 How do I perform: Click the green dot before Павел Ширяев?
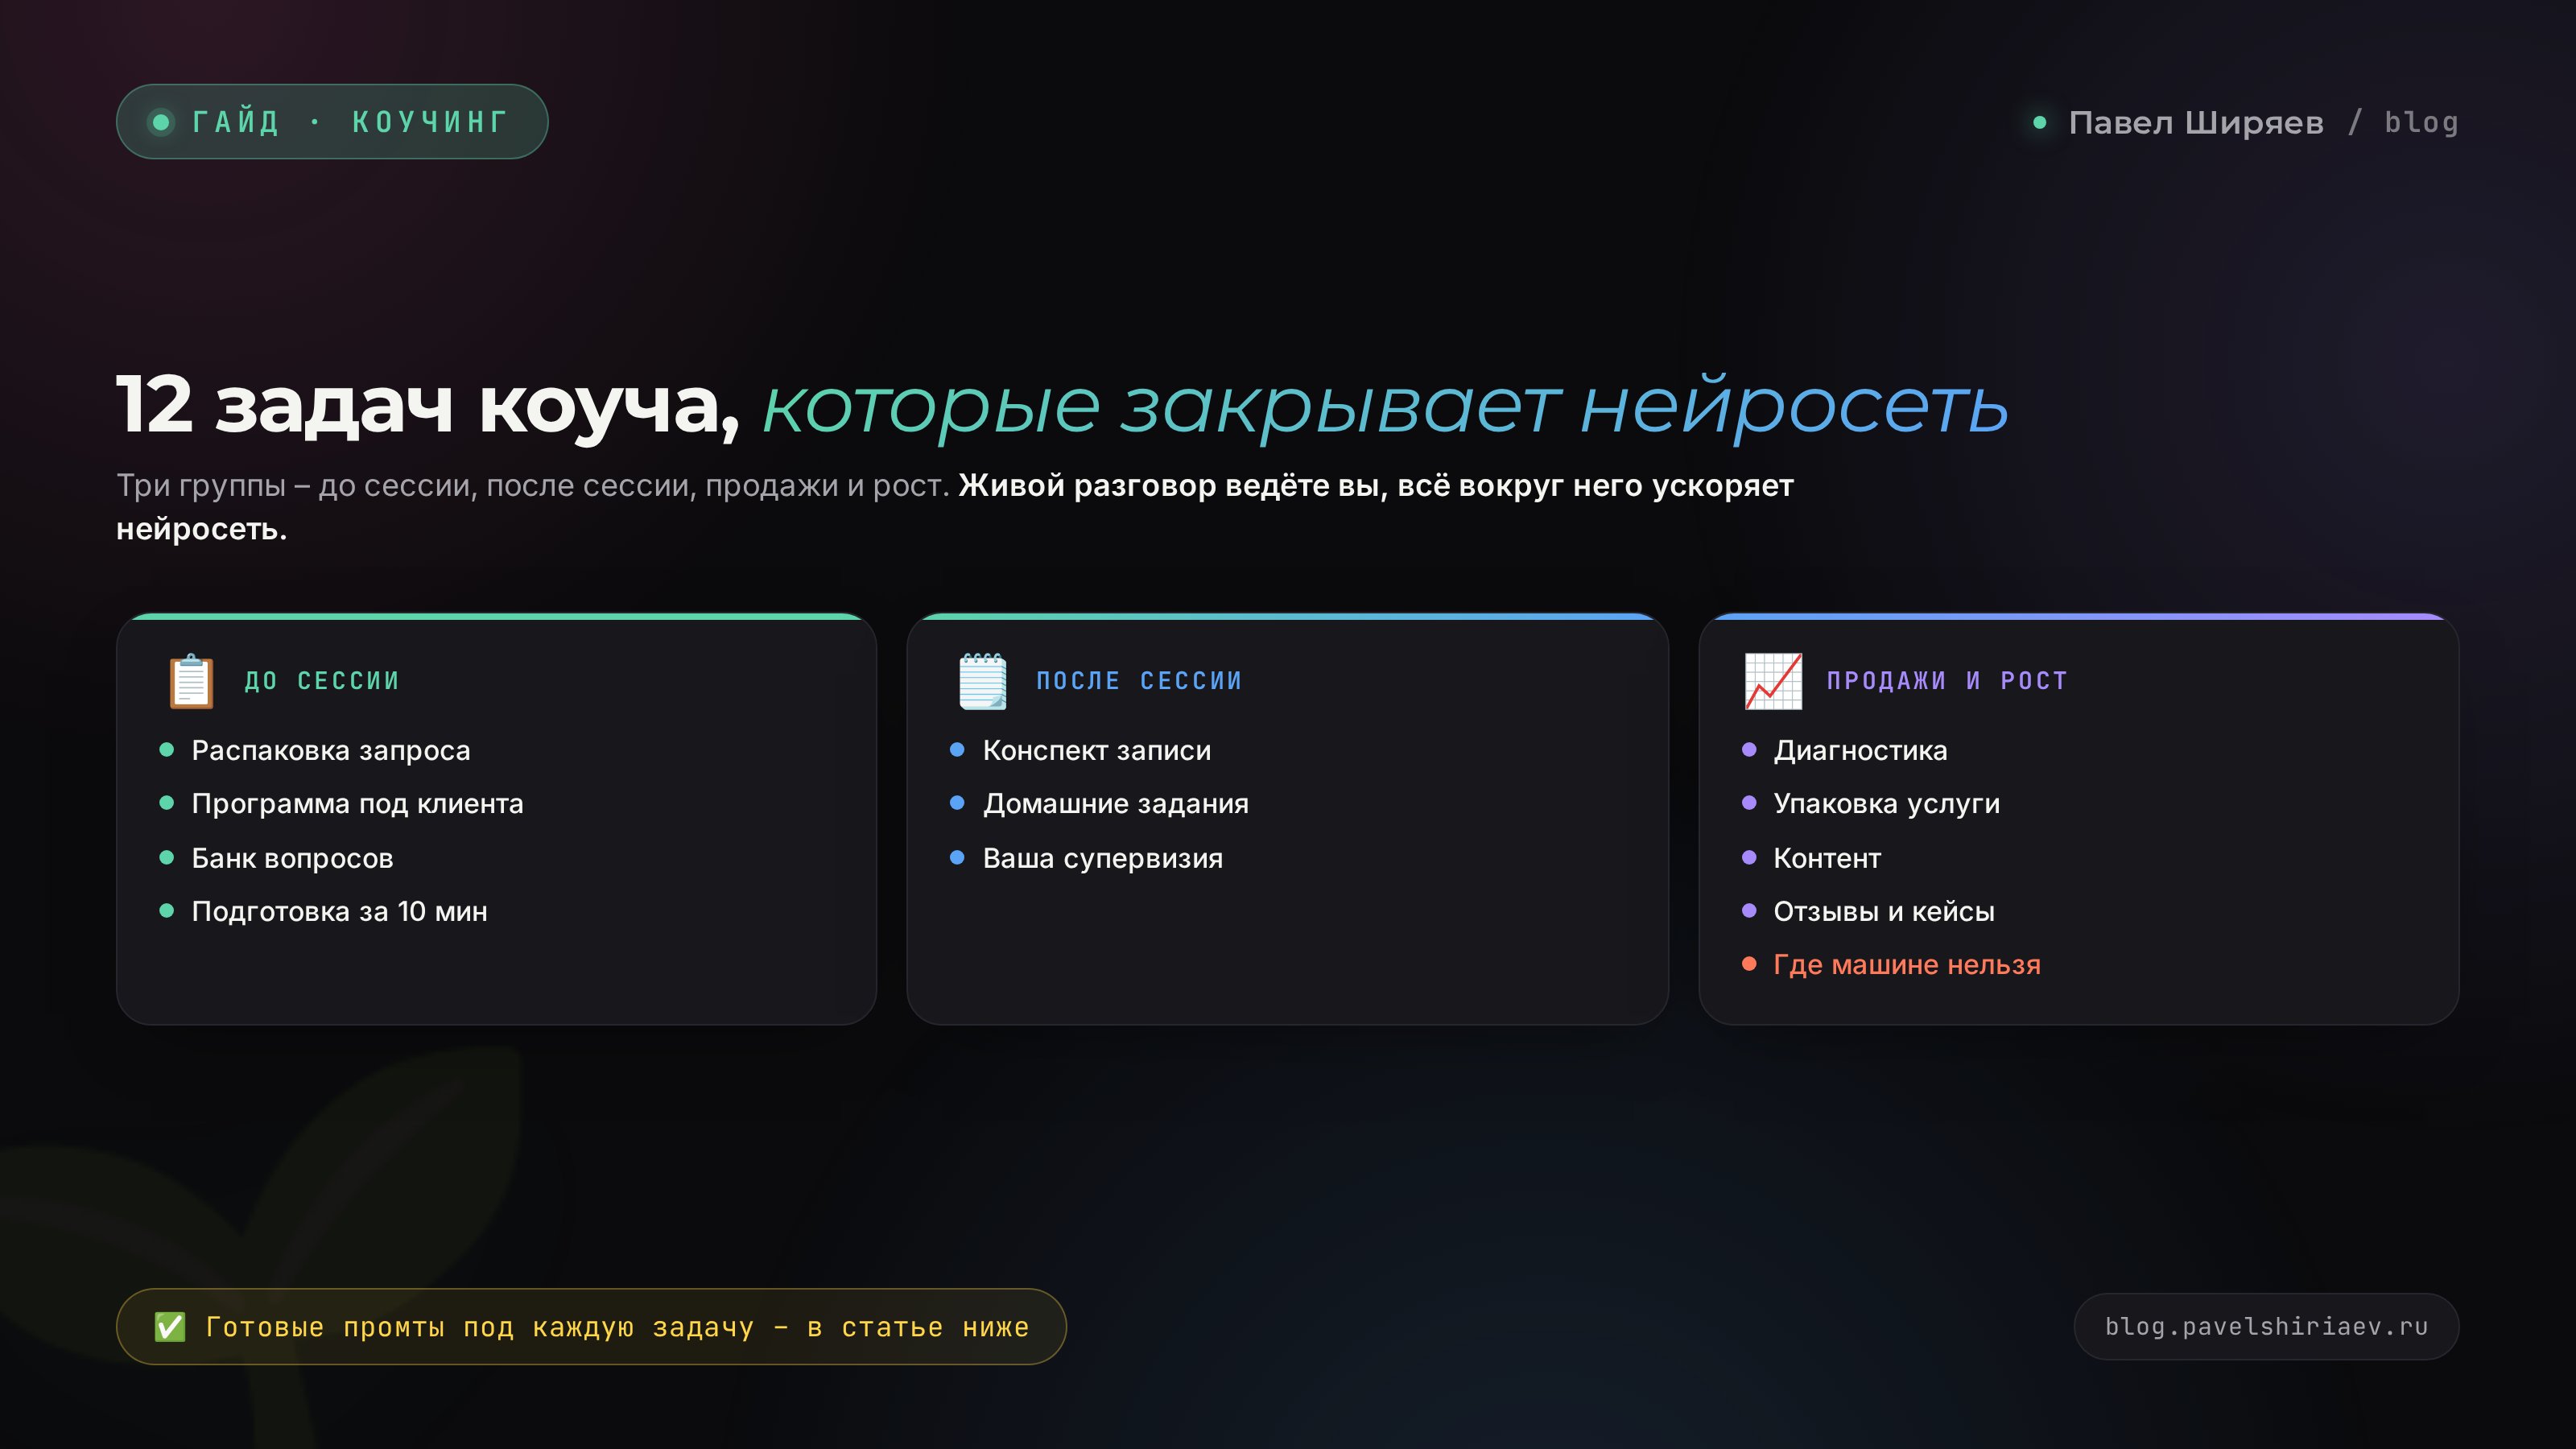pos(2039,122)
